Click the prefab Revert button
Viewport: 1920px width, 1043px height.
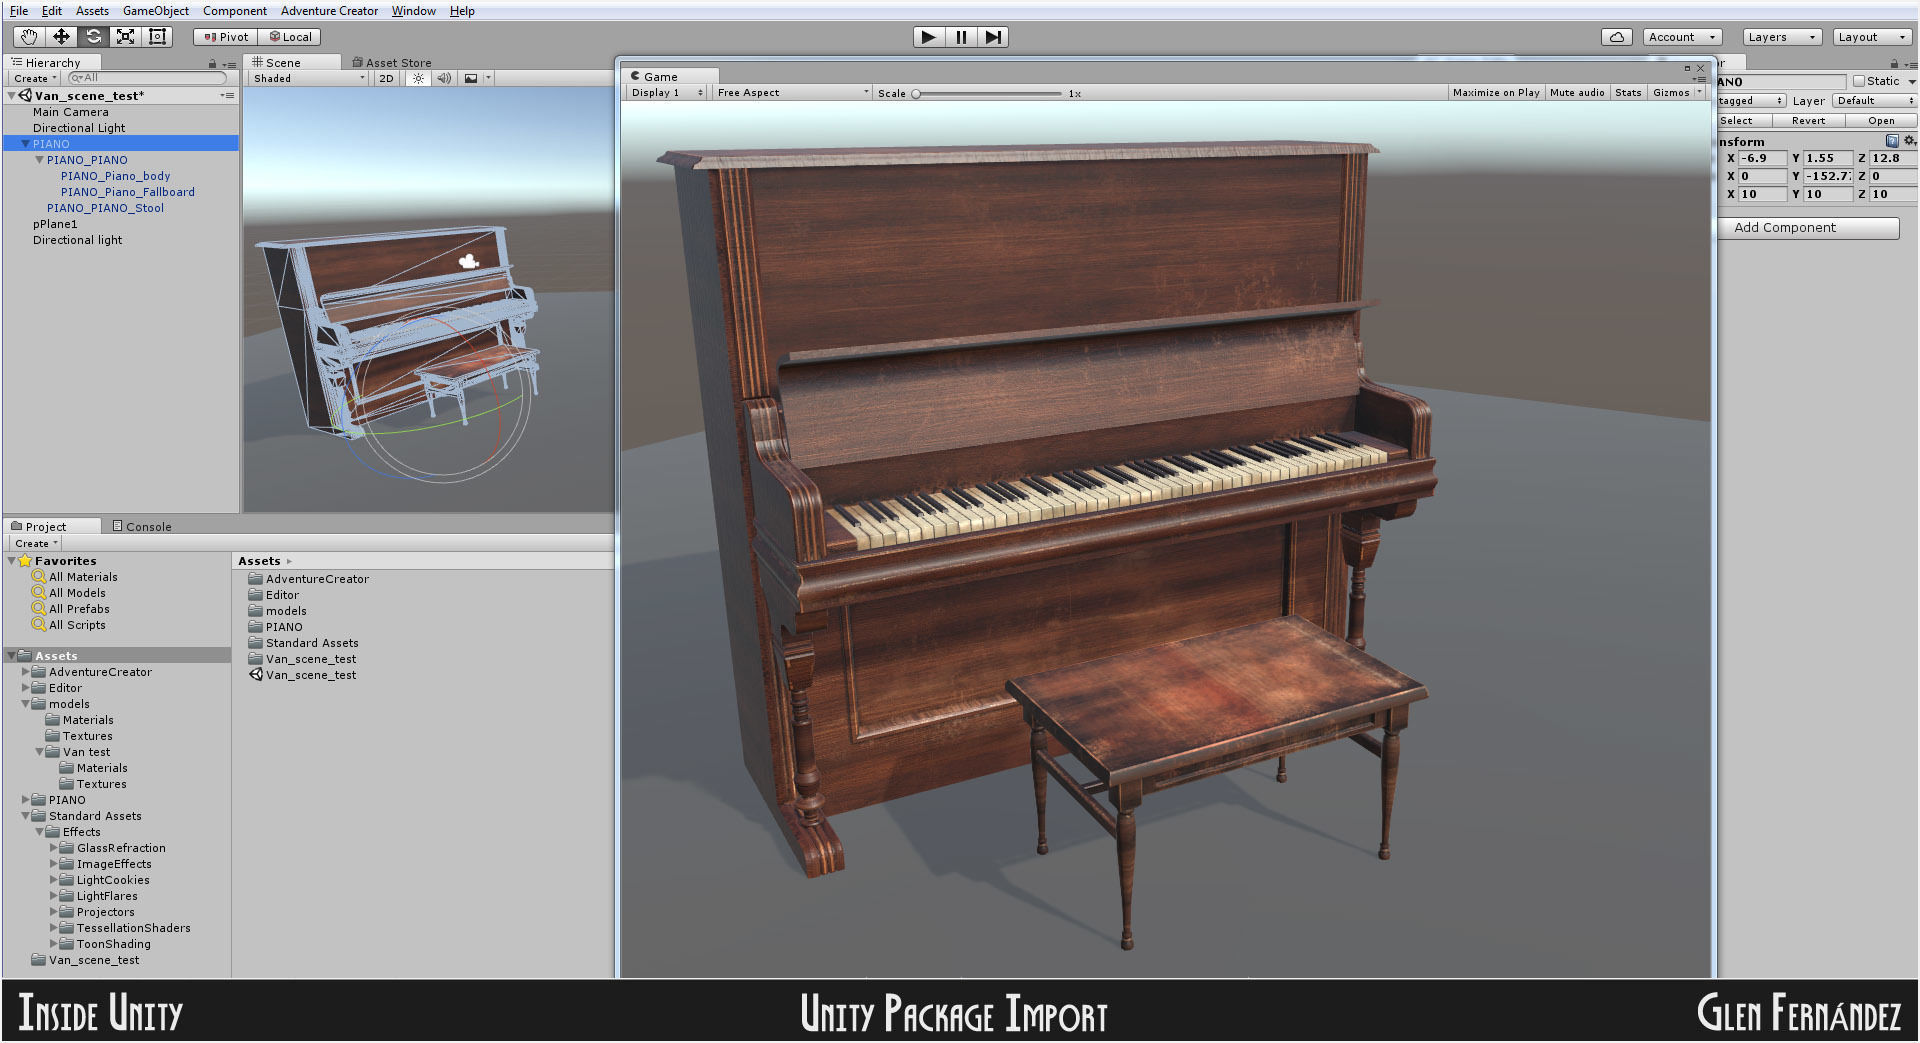tap(1808, 121)
